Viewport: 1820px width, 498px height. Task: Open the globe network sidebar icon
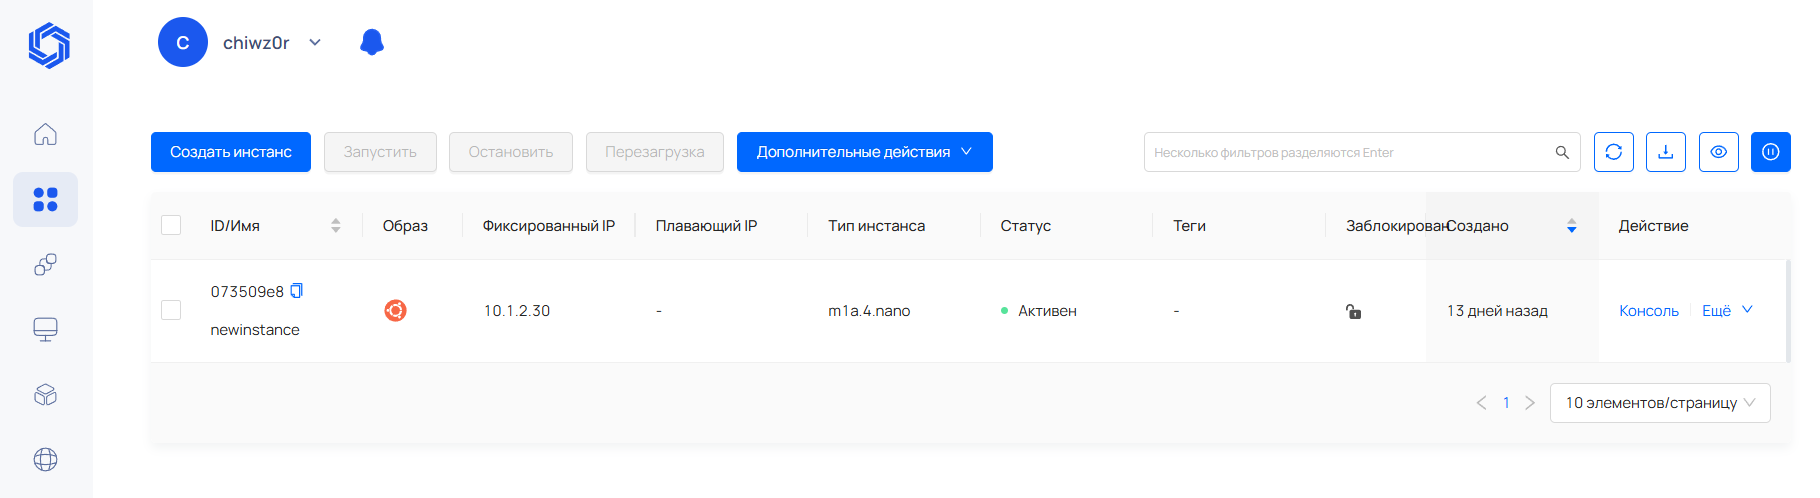pyautogui.click(x=45, y=459)
